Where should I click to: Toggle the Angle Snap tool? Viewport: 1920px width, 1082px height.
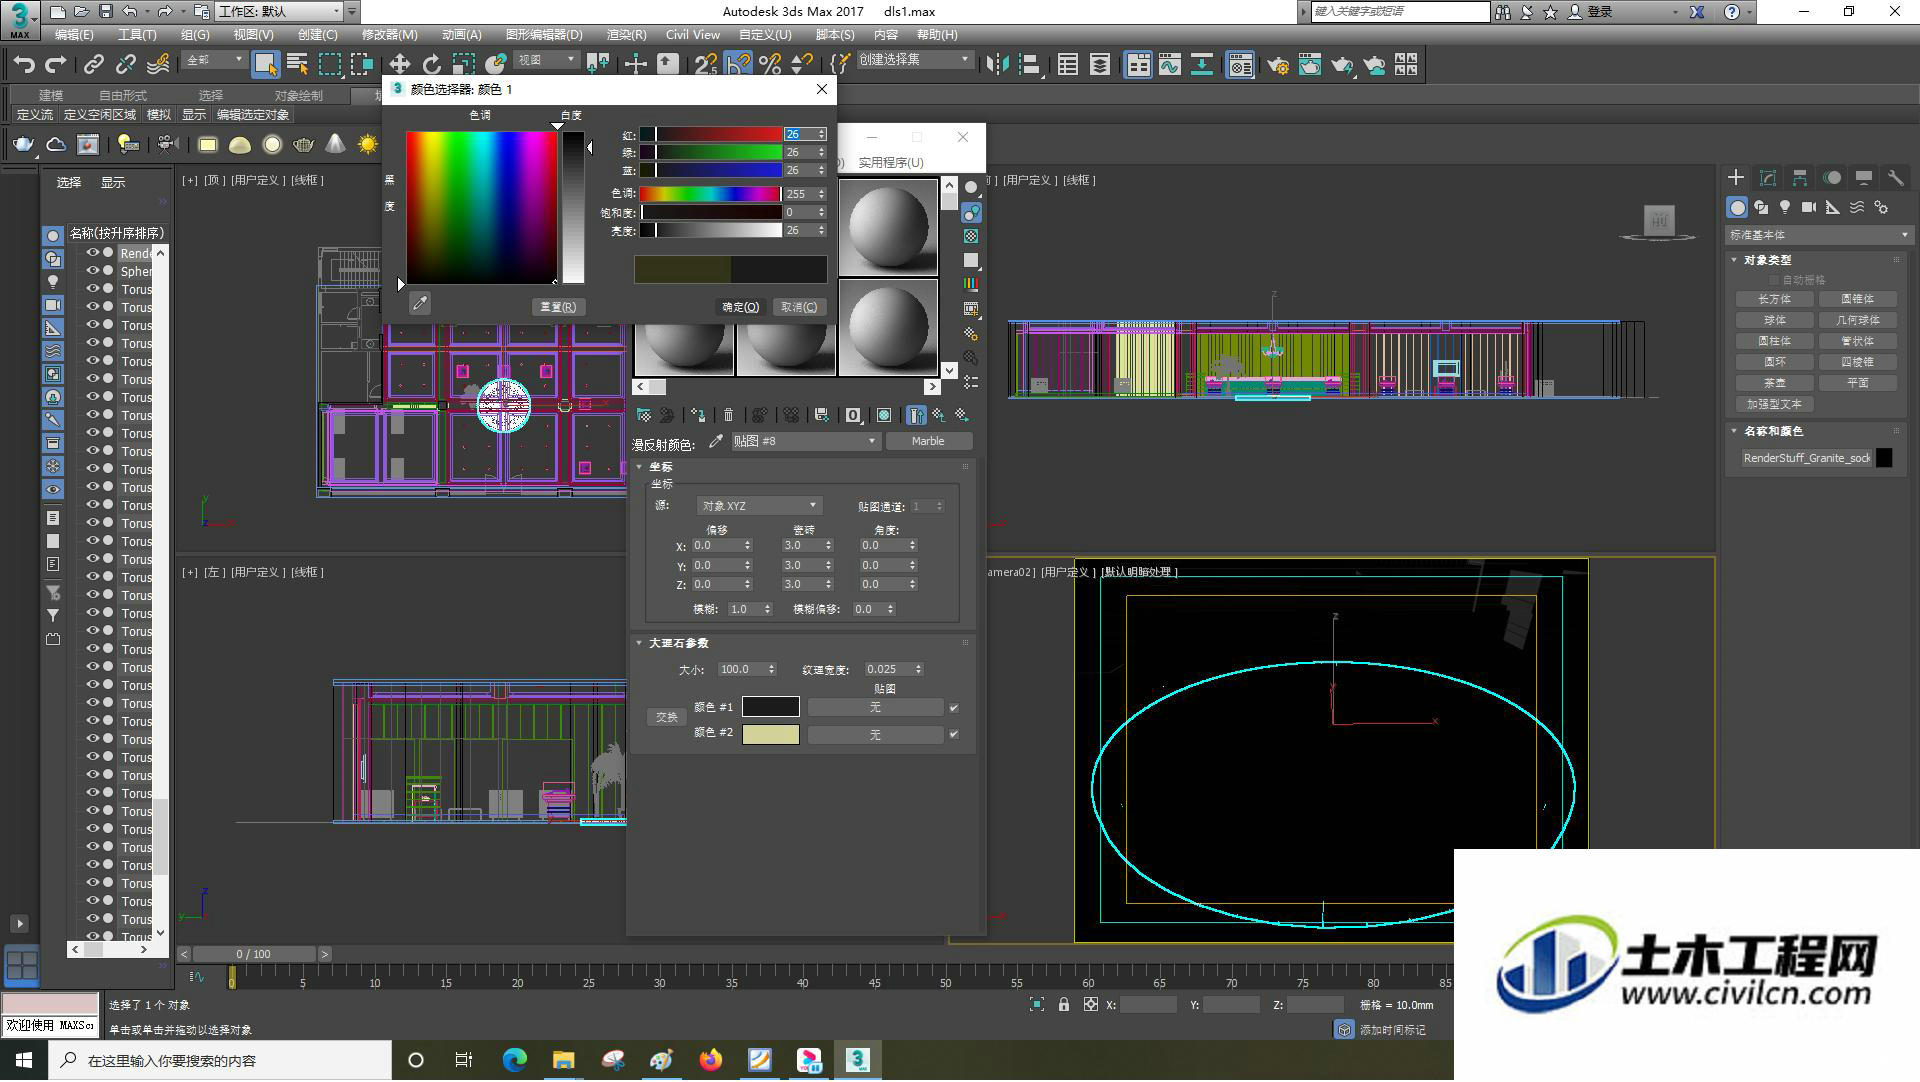tap(738, 65)
